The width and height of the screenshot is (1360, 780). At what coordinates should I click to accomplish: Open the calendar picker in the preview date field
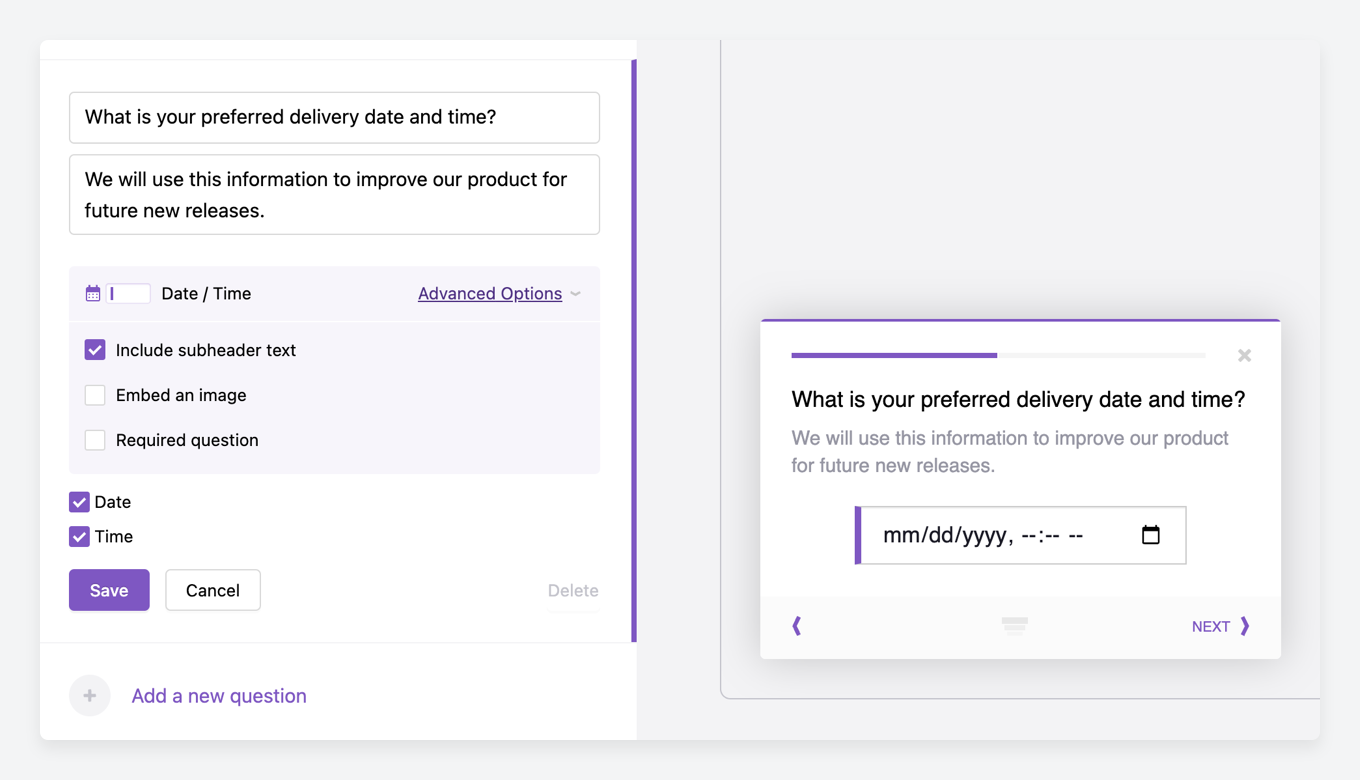click(1151, 535)
